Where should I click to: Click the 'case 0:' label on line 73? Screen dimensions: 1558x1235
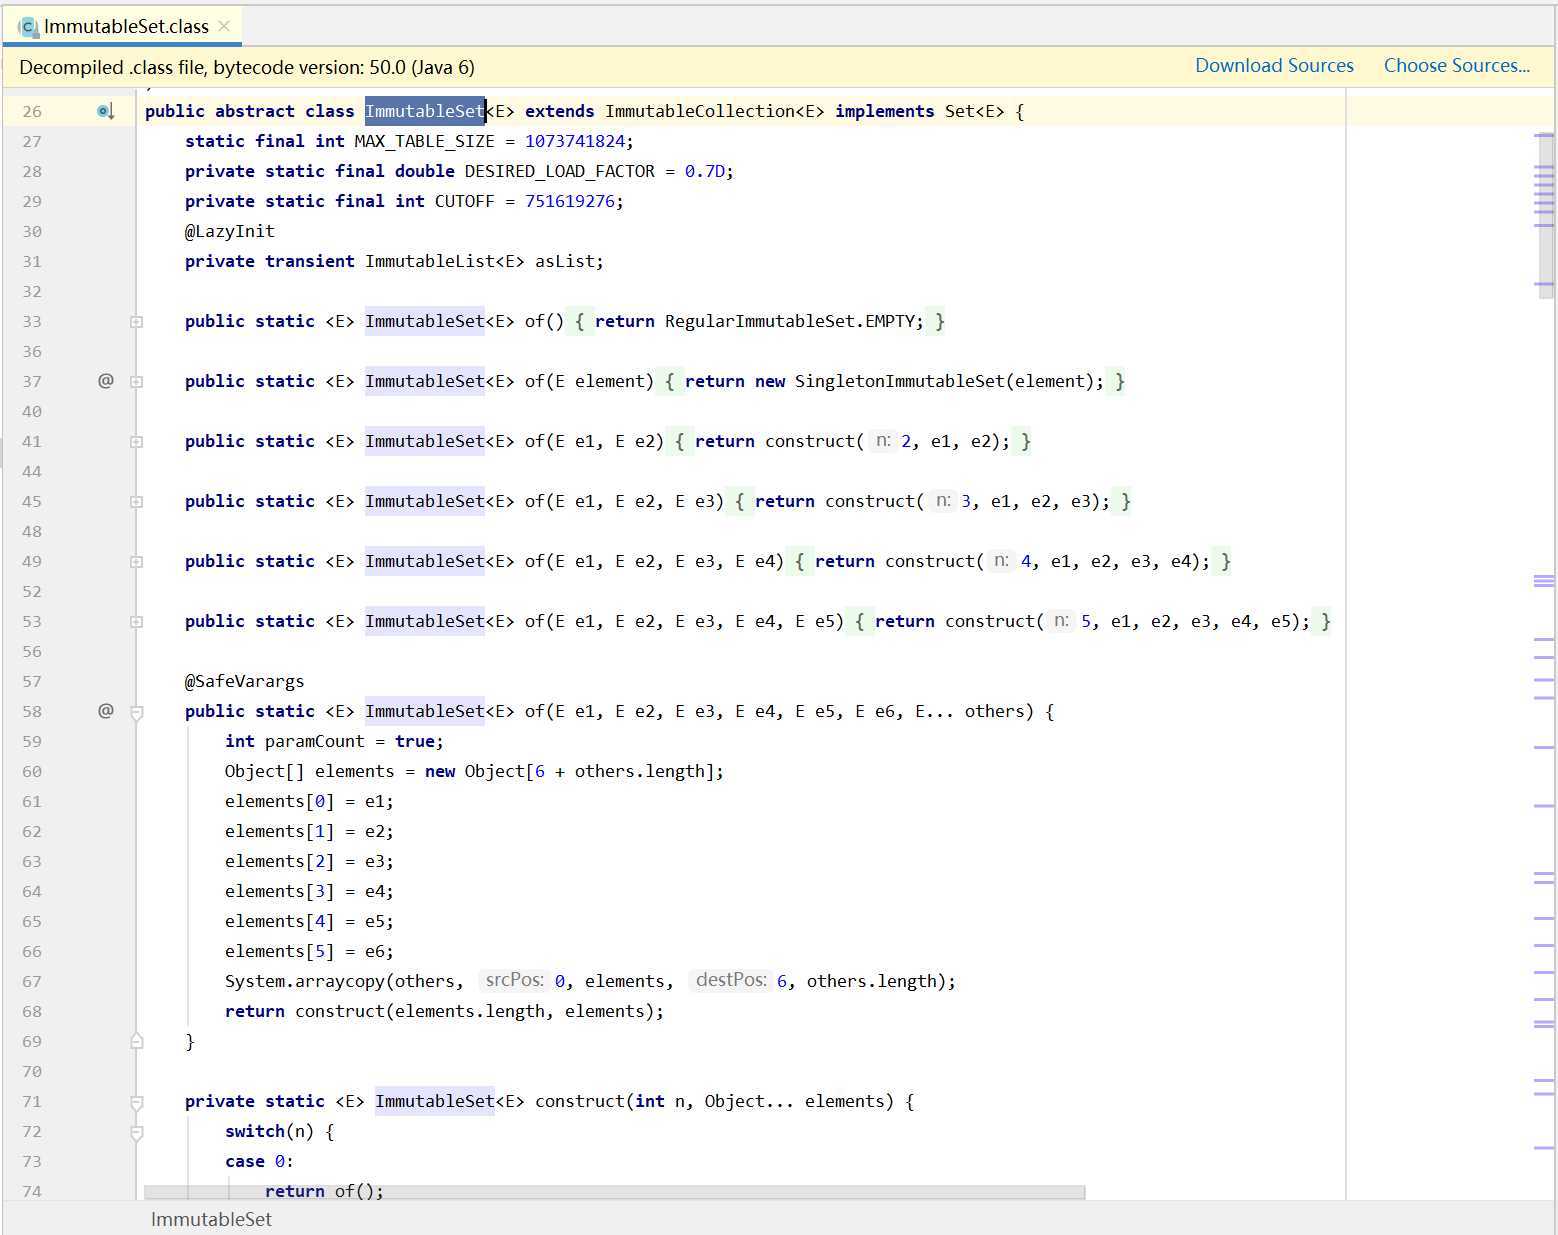point(259,1161)
